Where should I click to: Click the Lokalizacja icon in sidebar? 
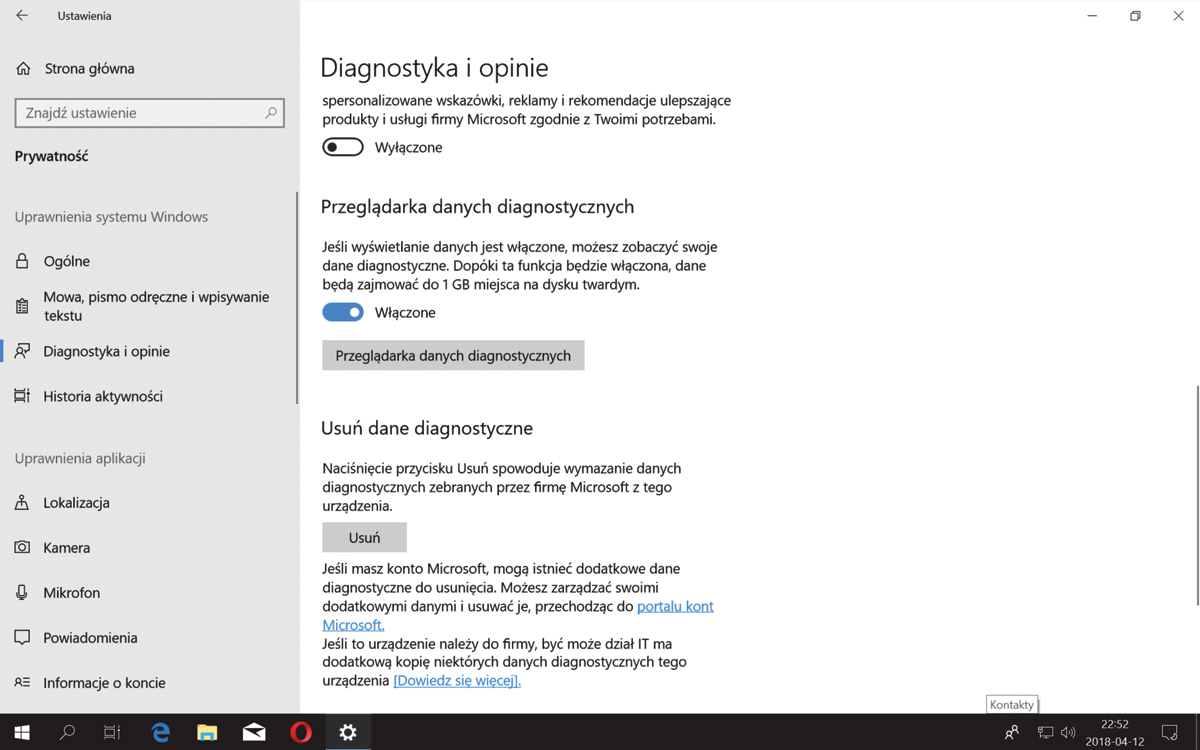click(22, 503)
